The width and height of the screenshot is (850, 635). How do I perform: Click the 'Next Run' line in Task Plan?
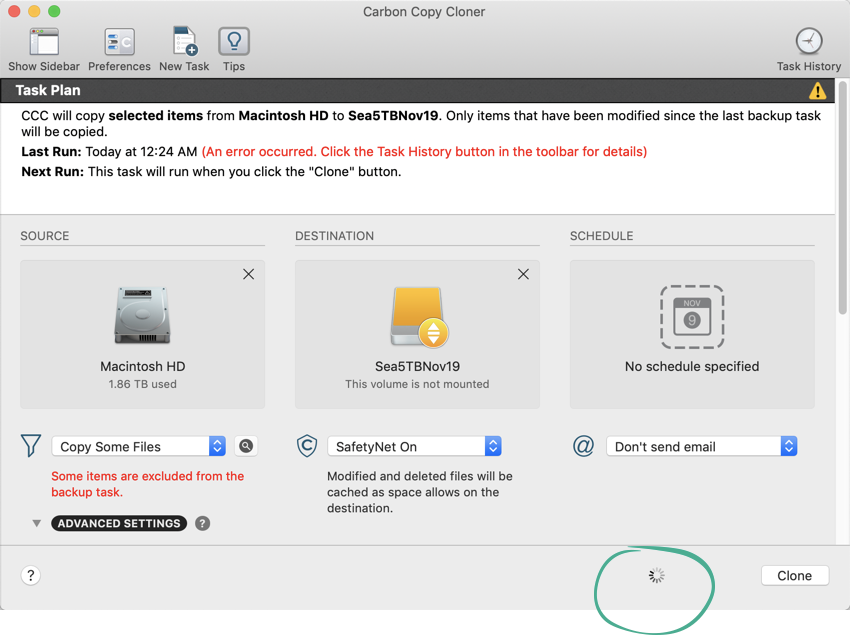point(211,172)
